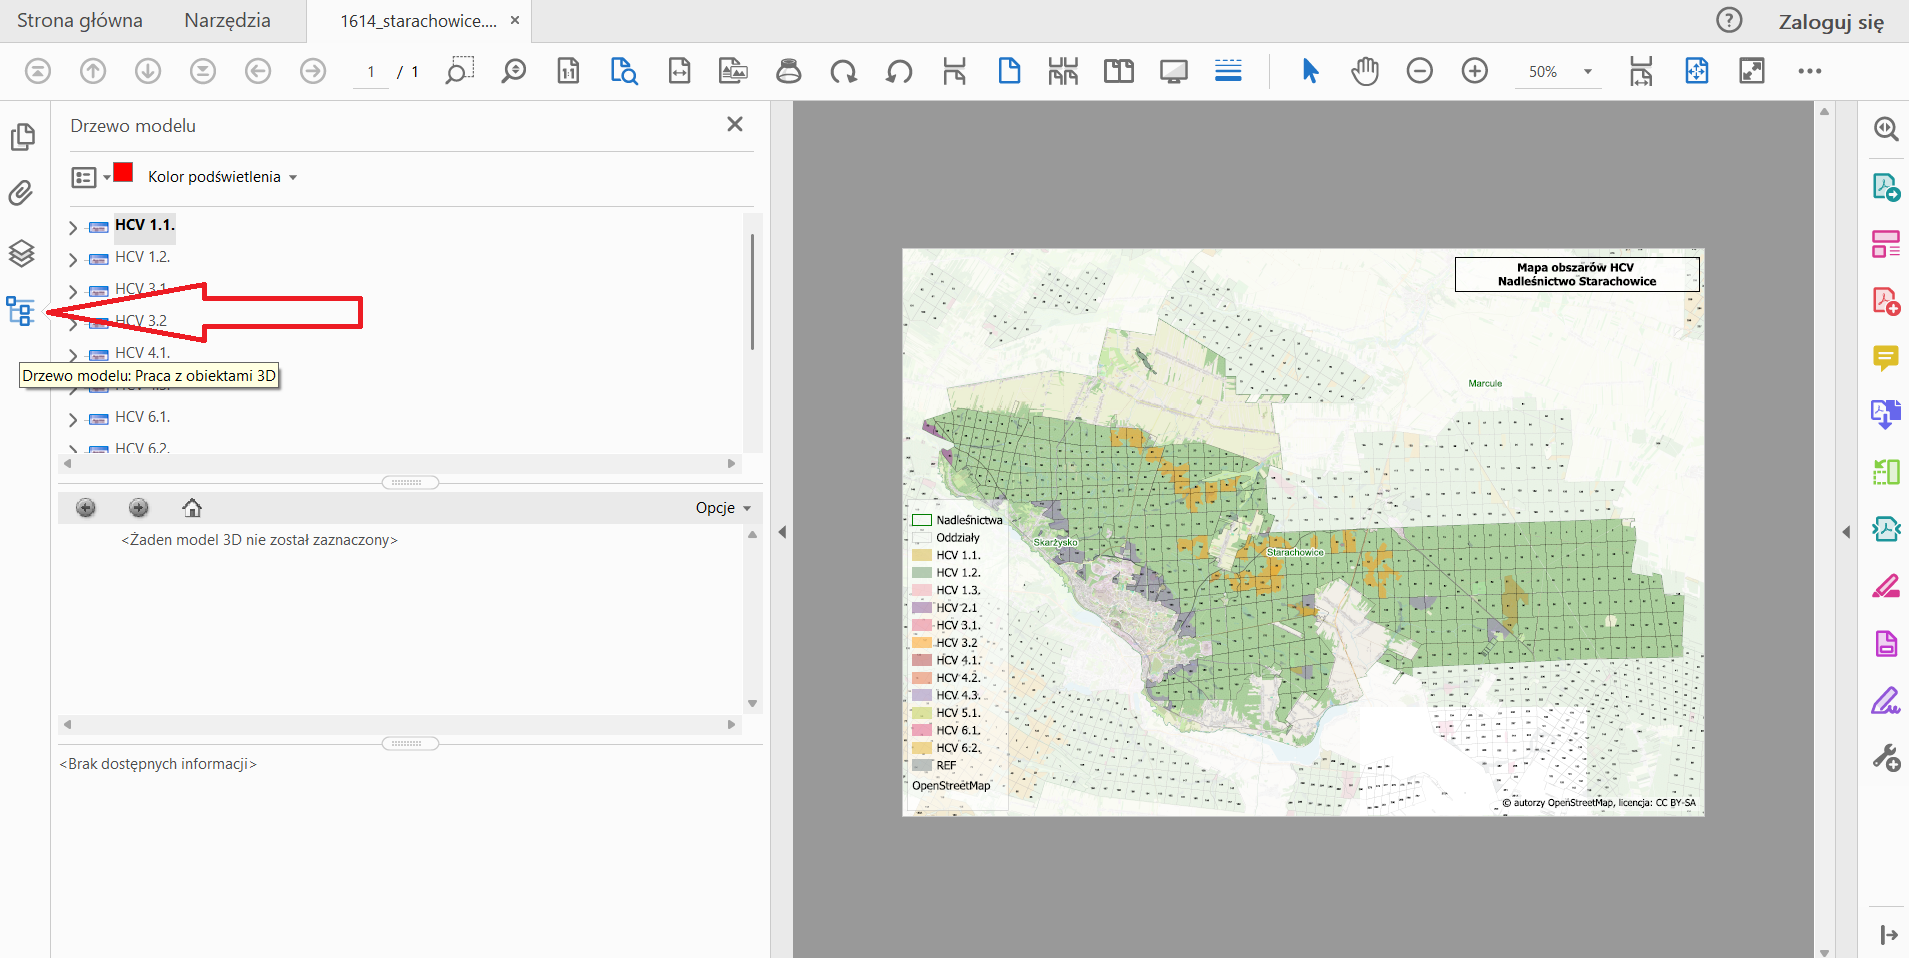Open the Layers panel in sidebar
The image size is (1909, 958).
21,253
